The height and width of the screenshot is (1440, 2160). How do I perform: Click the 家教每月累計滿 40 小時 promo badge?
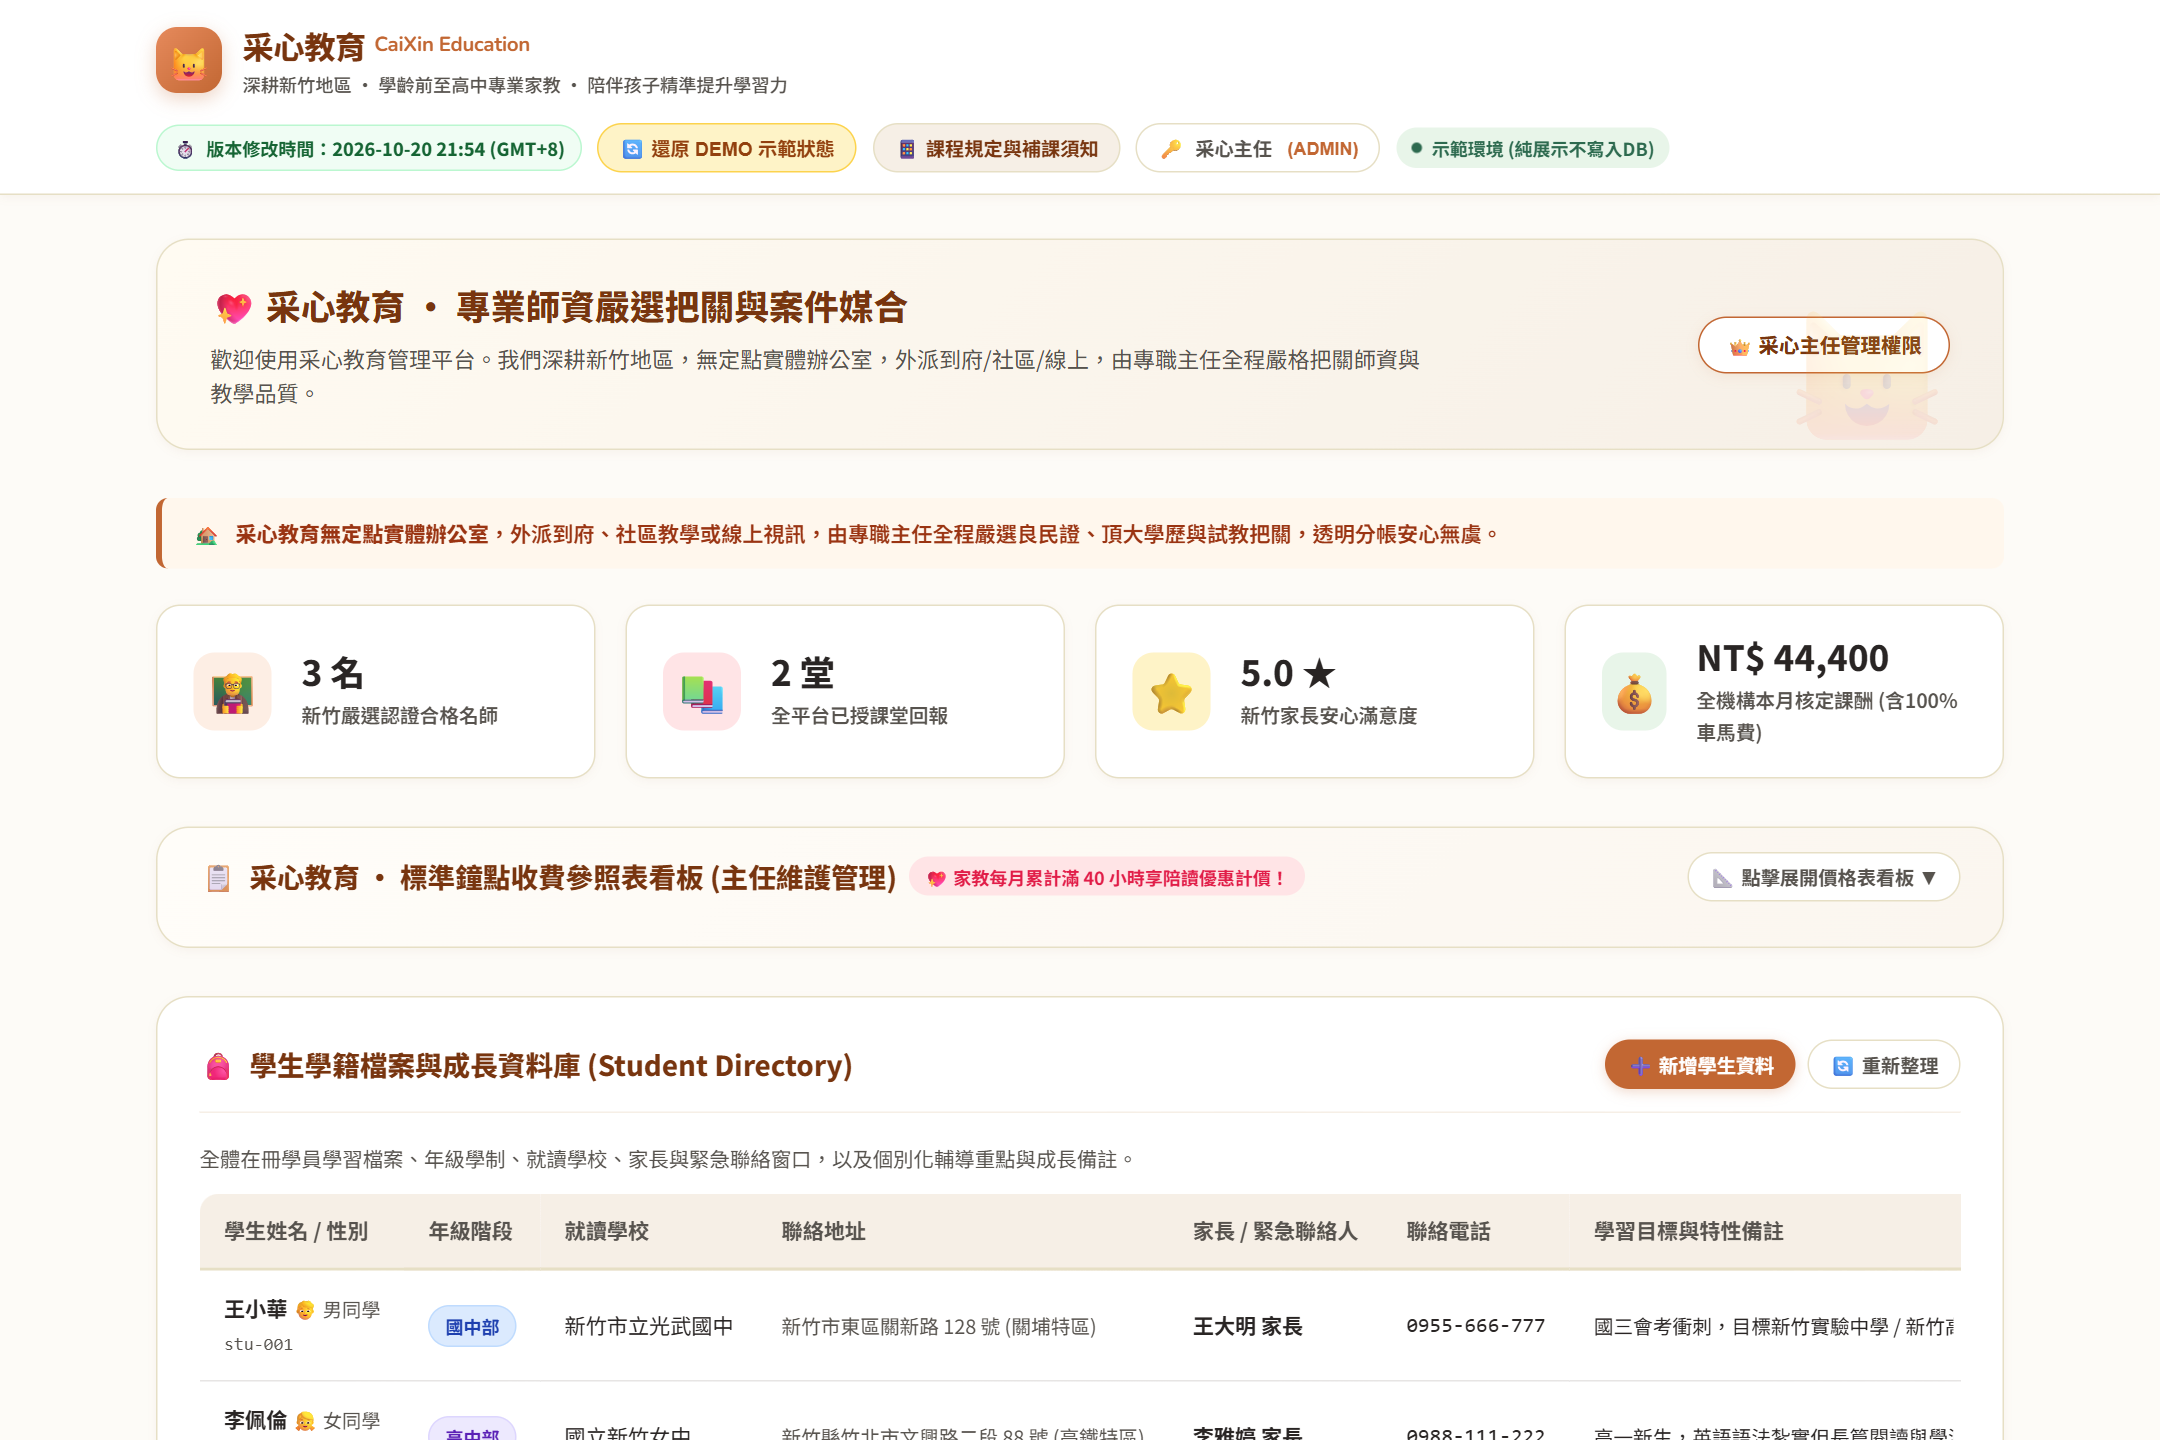1107,877
